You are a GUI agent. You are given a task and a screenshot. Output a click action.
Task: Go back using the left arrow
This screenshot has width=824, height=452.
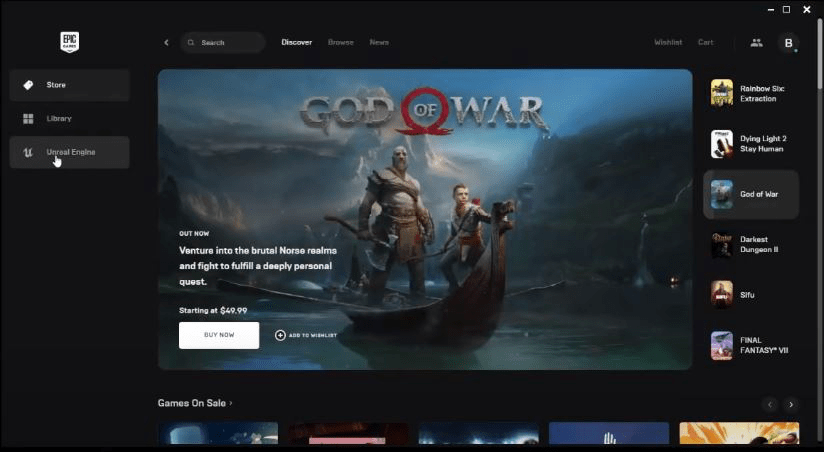pyautogui.click(x=167, y=43)
